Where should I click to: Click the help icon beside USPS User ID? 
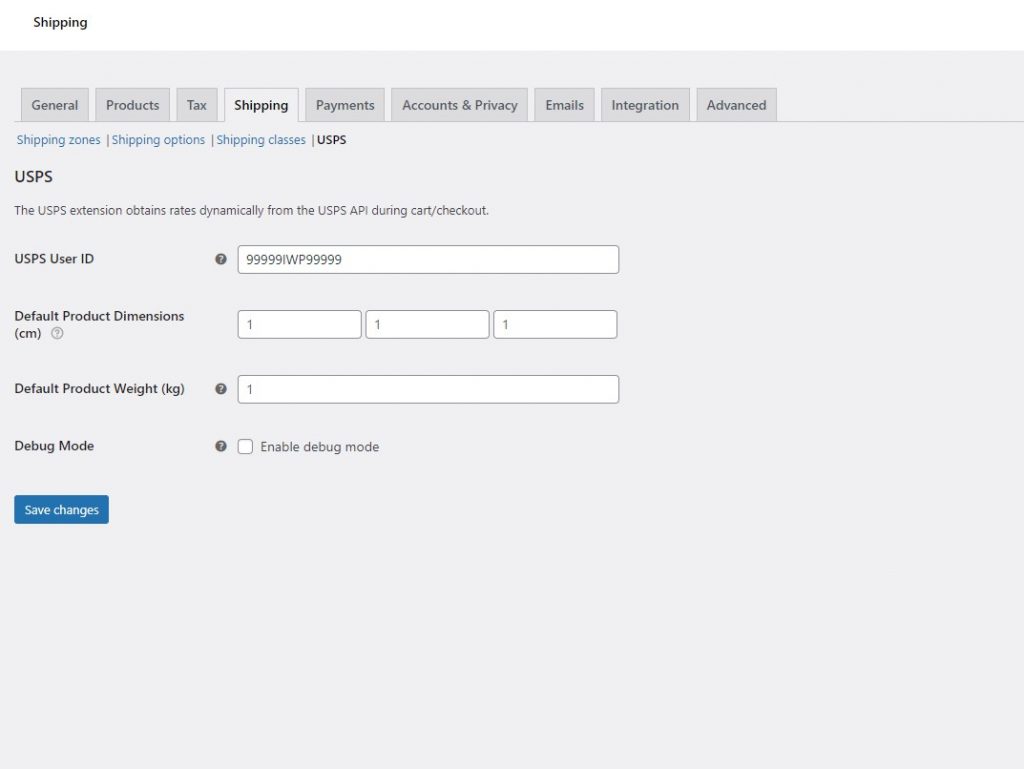tap(221, 259)
